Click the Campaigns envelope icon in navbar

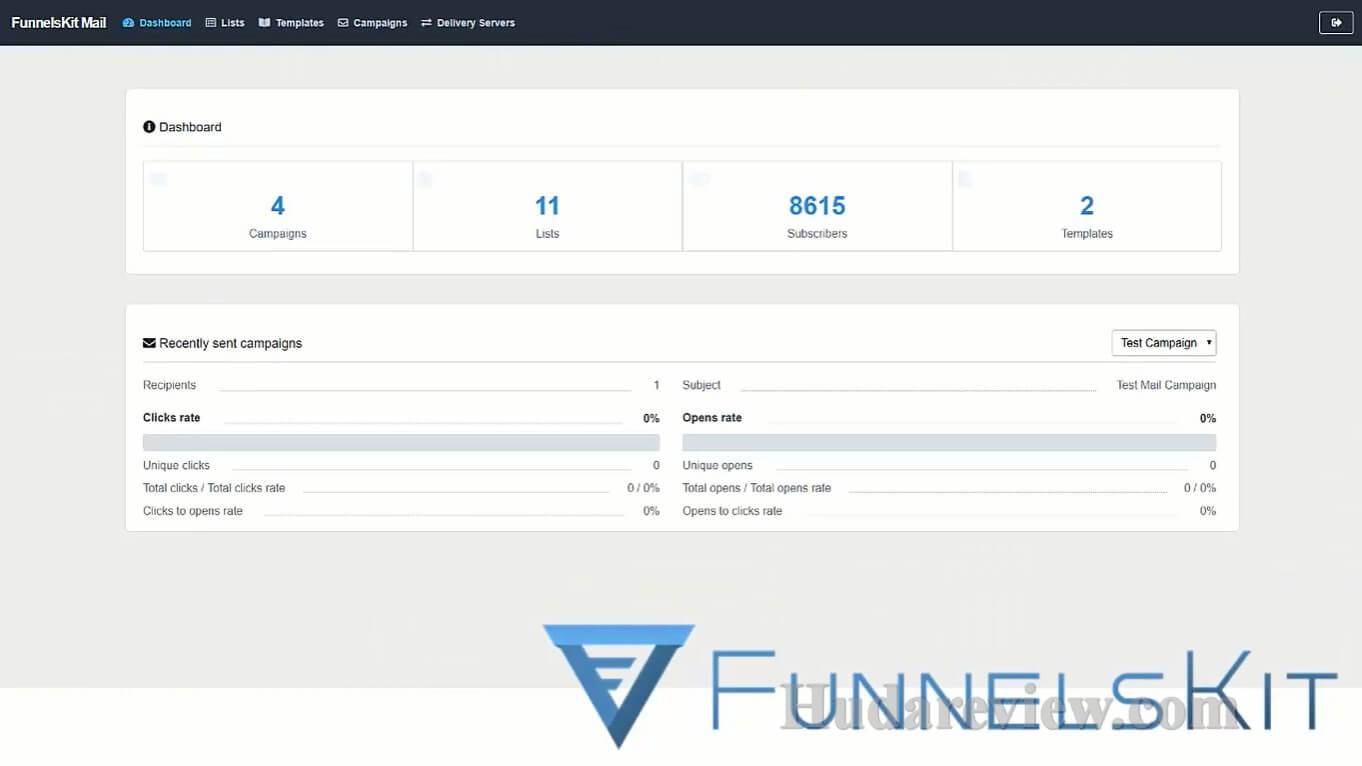point(343,23)
